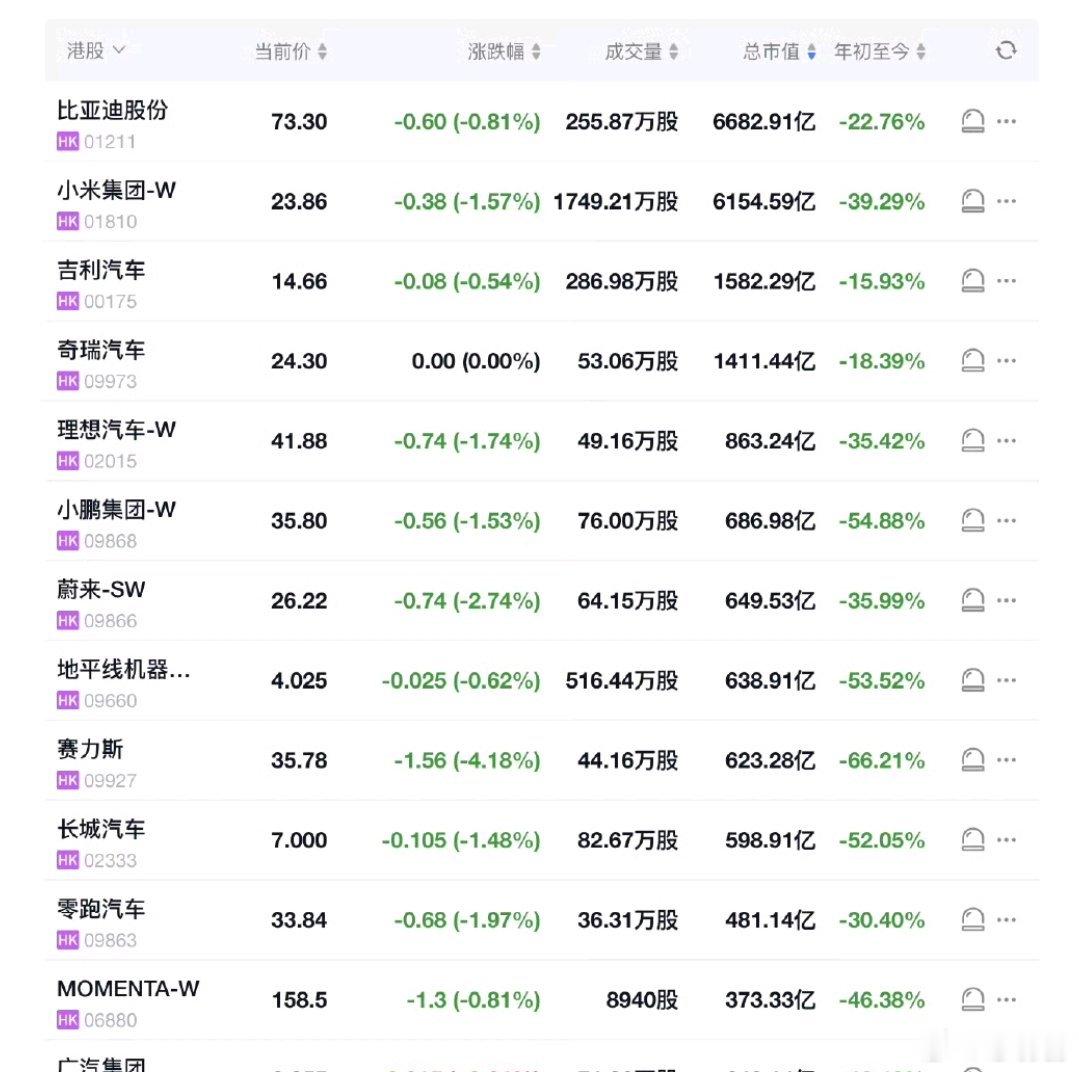Screen dimensions: 1079x1072
Task: Click stock code 01211
Action: click(109, 142)
